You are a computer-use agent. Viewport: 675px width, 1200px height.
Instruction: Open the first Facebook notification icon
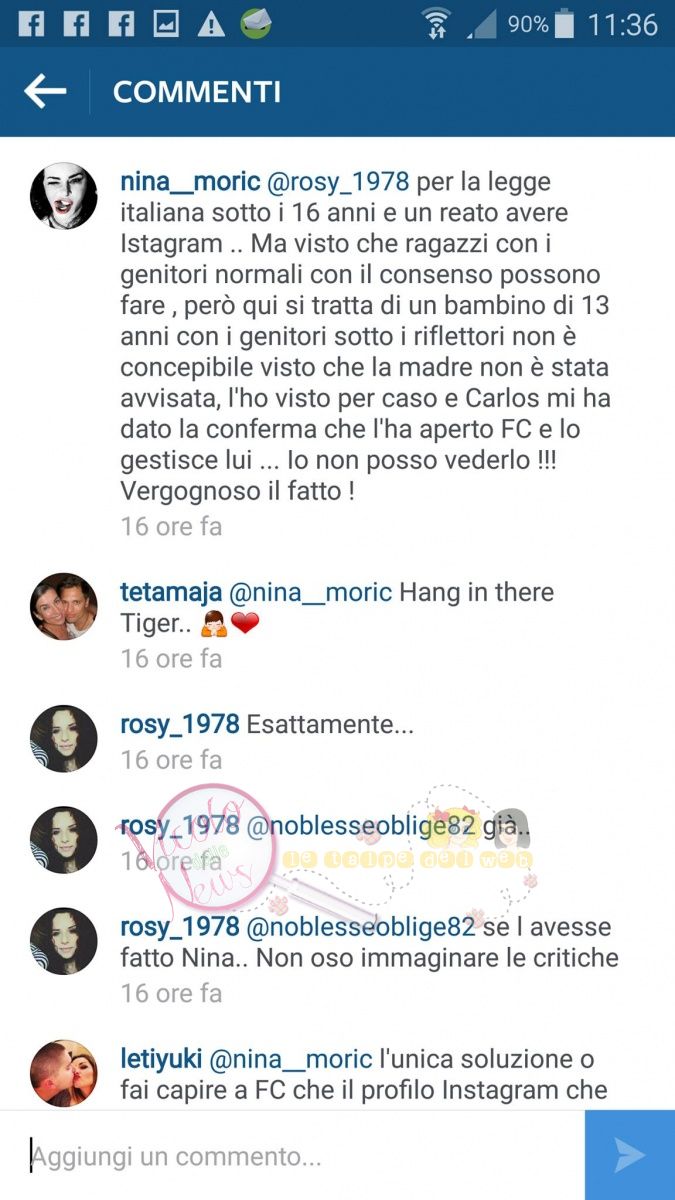tap(32, 24)
